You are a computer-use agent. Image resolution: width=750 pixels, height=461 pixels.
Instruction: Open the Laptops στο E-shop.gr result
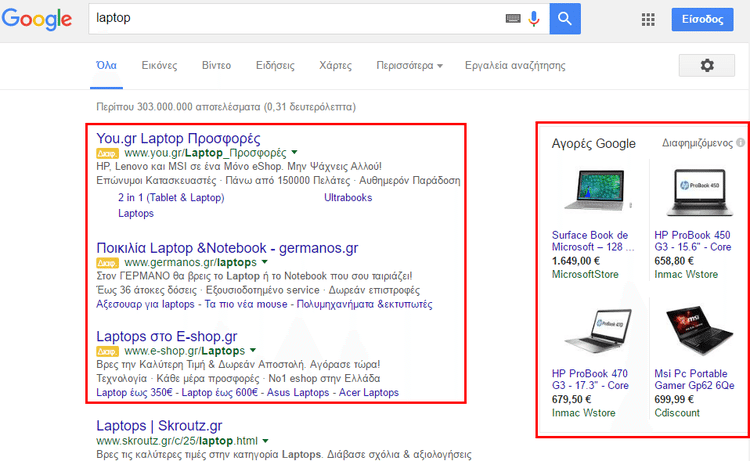(x=167, y=337)
